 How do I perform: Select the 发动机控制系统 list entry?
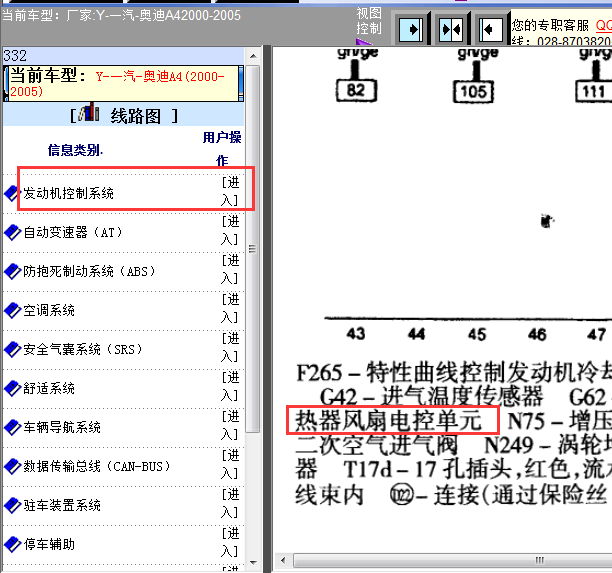coord(69,193)
